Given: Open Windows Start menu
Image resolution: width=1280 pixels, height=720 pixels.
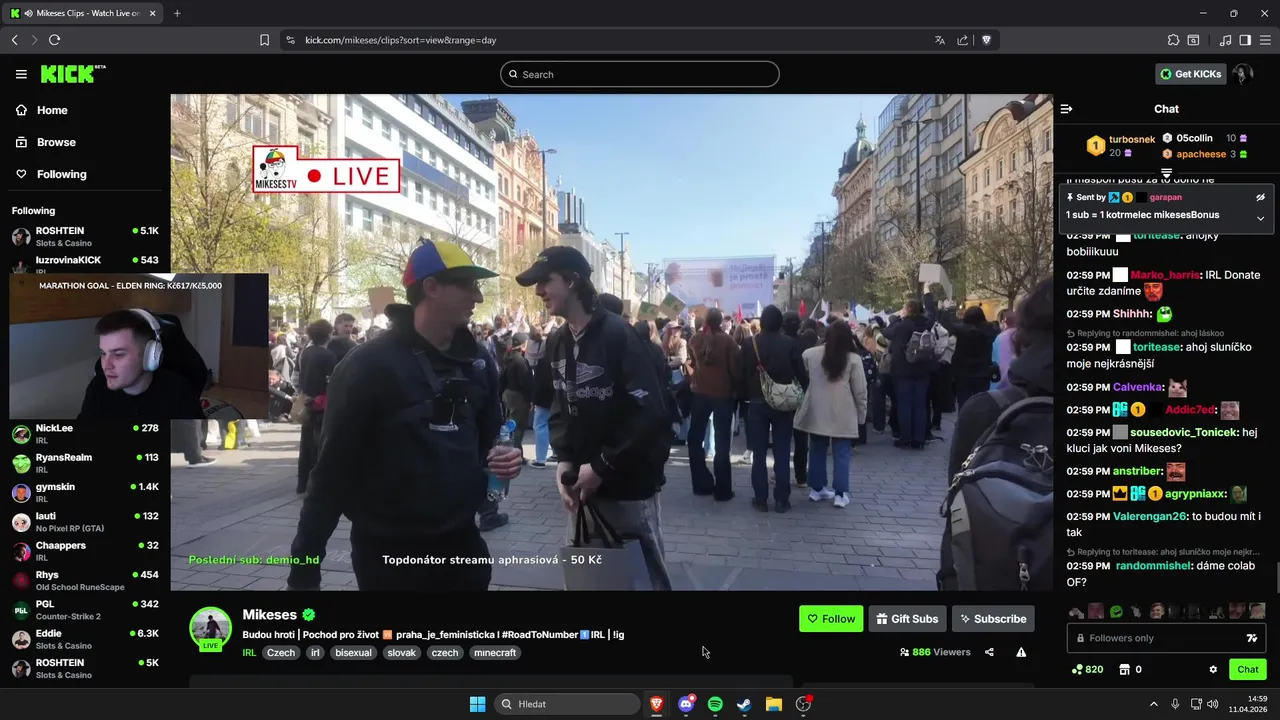Looking at the screenshot, I should (x=477, y=704).
